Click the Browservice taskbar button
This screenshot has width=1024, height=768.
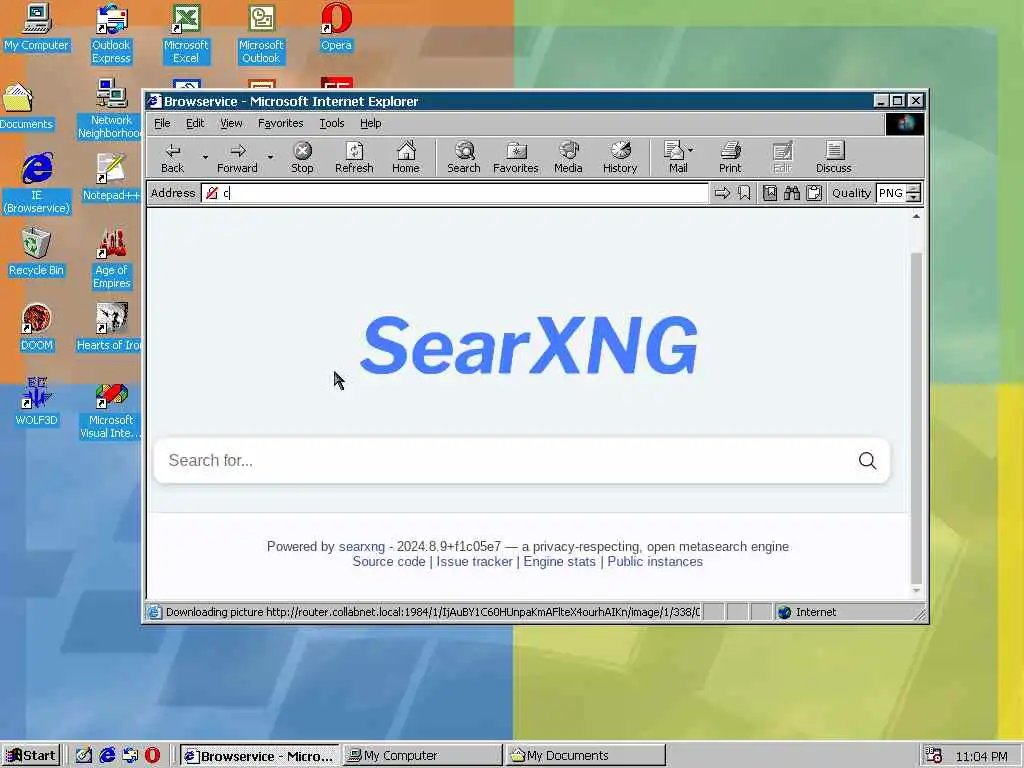tap(259, 756)
